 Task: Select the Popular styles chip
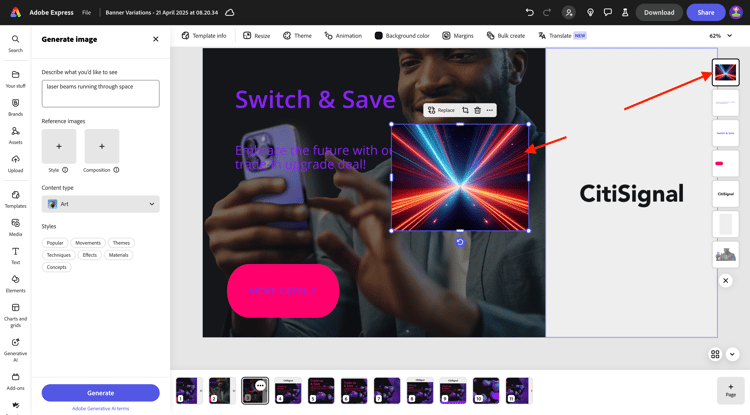pyautogui.click(x=55, y=243)
